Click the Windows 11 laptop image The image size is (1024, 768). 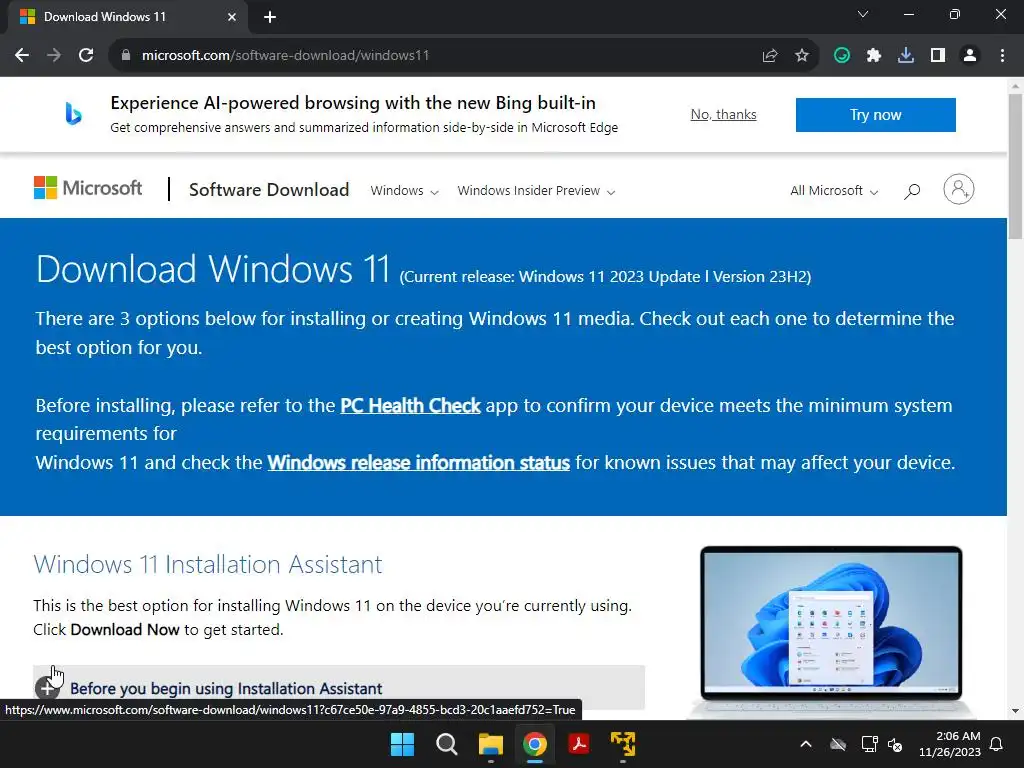pos(831,630)
